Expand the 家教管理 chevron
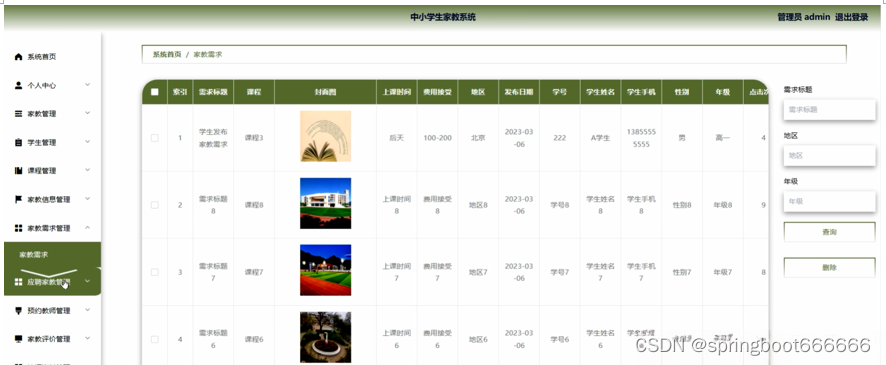Image resolution: width=886 pixels, height=365 pixels. tap(88, 113)
